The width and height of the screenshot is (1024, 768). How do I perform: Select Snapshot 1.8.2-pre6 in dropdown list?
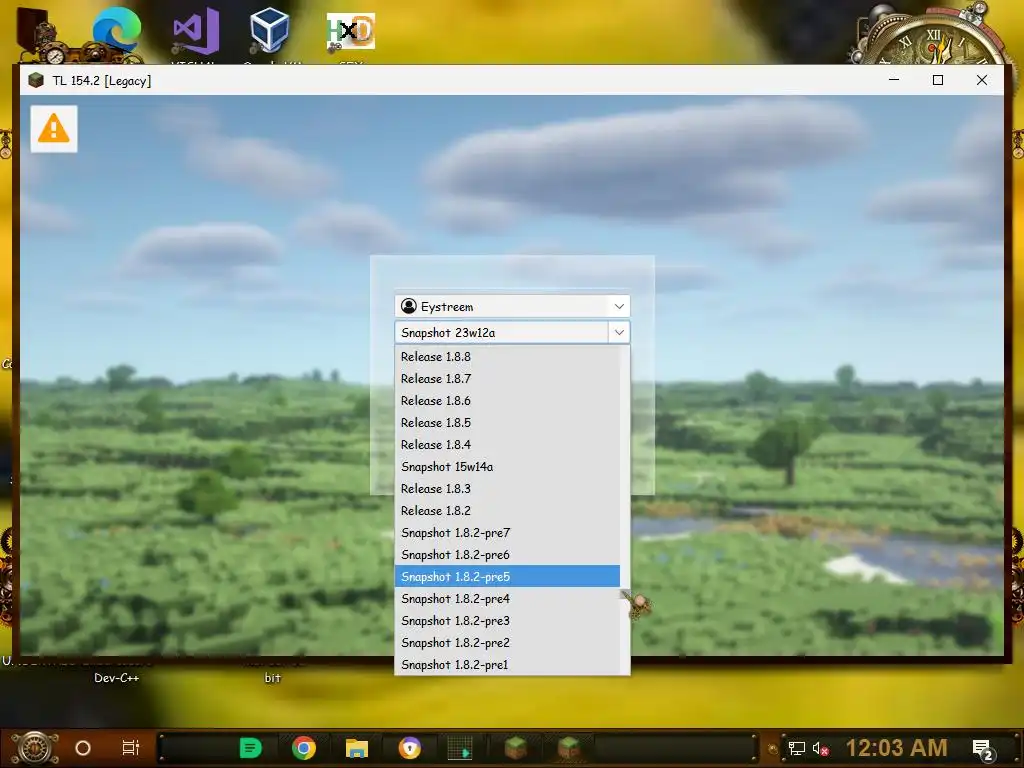(507, 555)
